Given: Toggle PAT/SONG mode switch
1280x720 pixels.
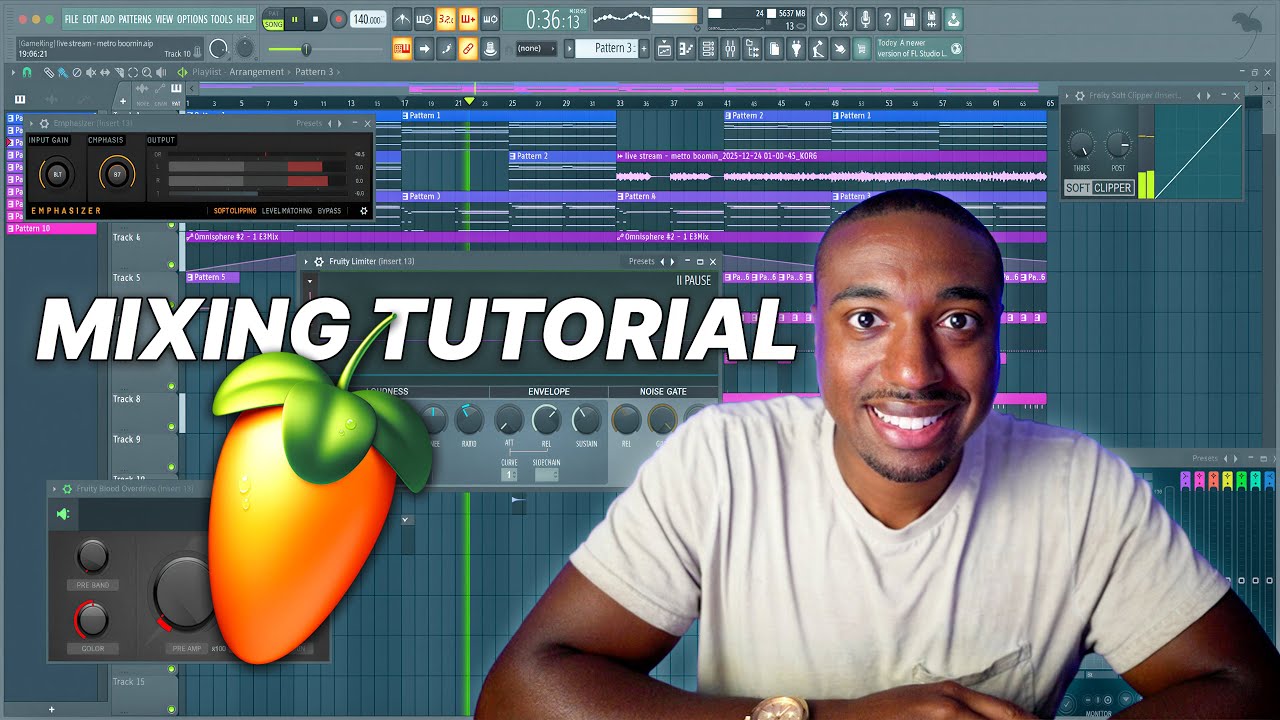Looking at the screenshot, I should tap(272, 19).
